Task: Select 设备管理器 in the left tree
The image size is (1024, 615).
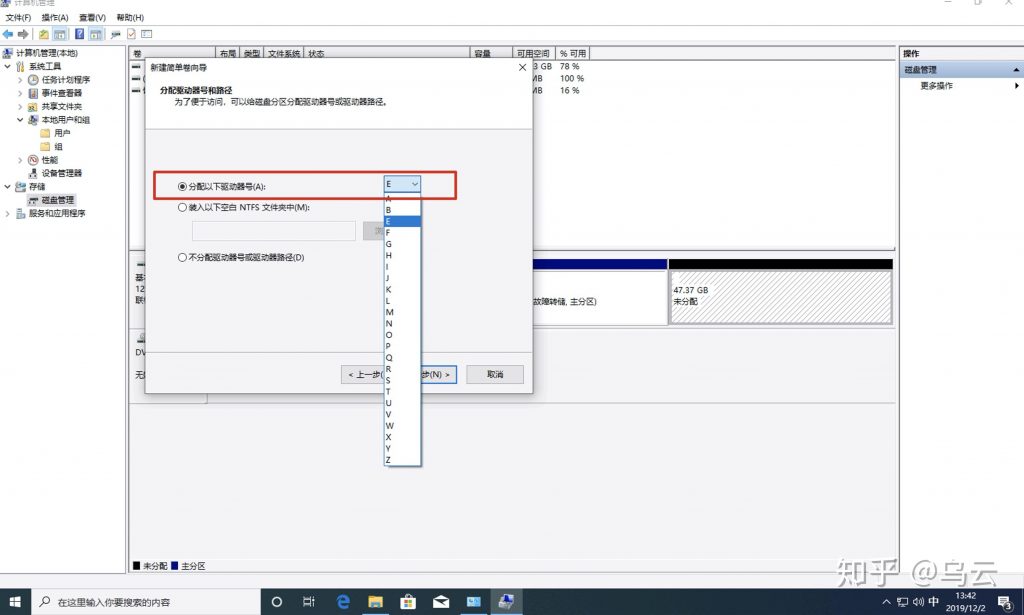Action: point(62,174)
